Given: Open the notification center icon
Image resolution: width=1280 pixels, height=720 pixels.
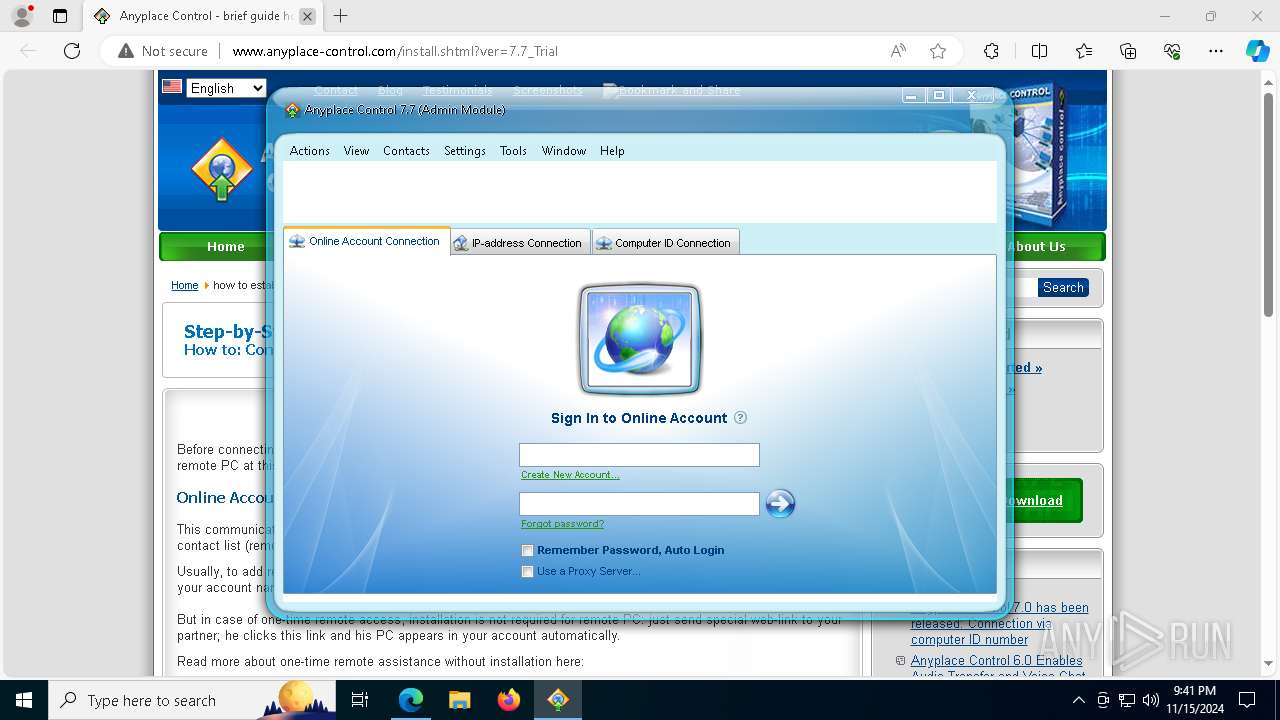Looking at the screenshot, I should coord(1247,700).
